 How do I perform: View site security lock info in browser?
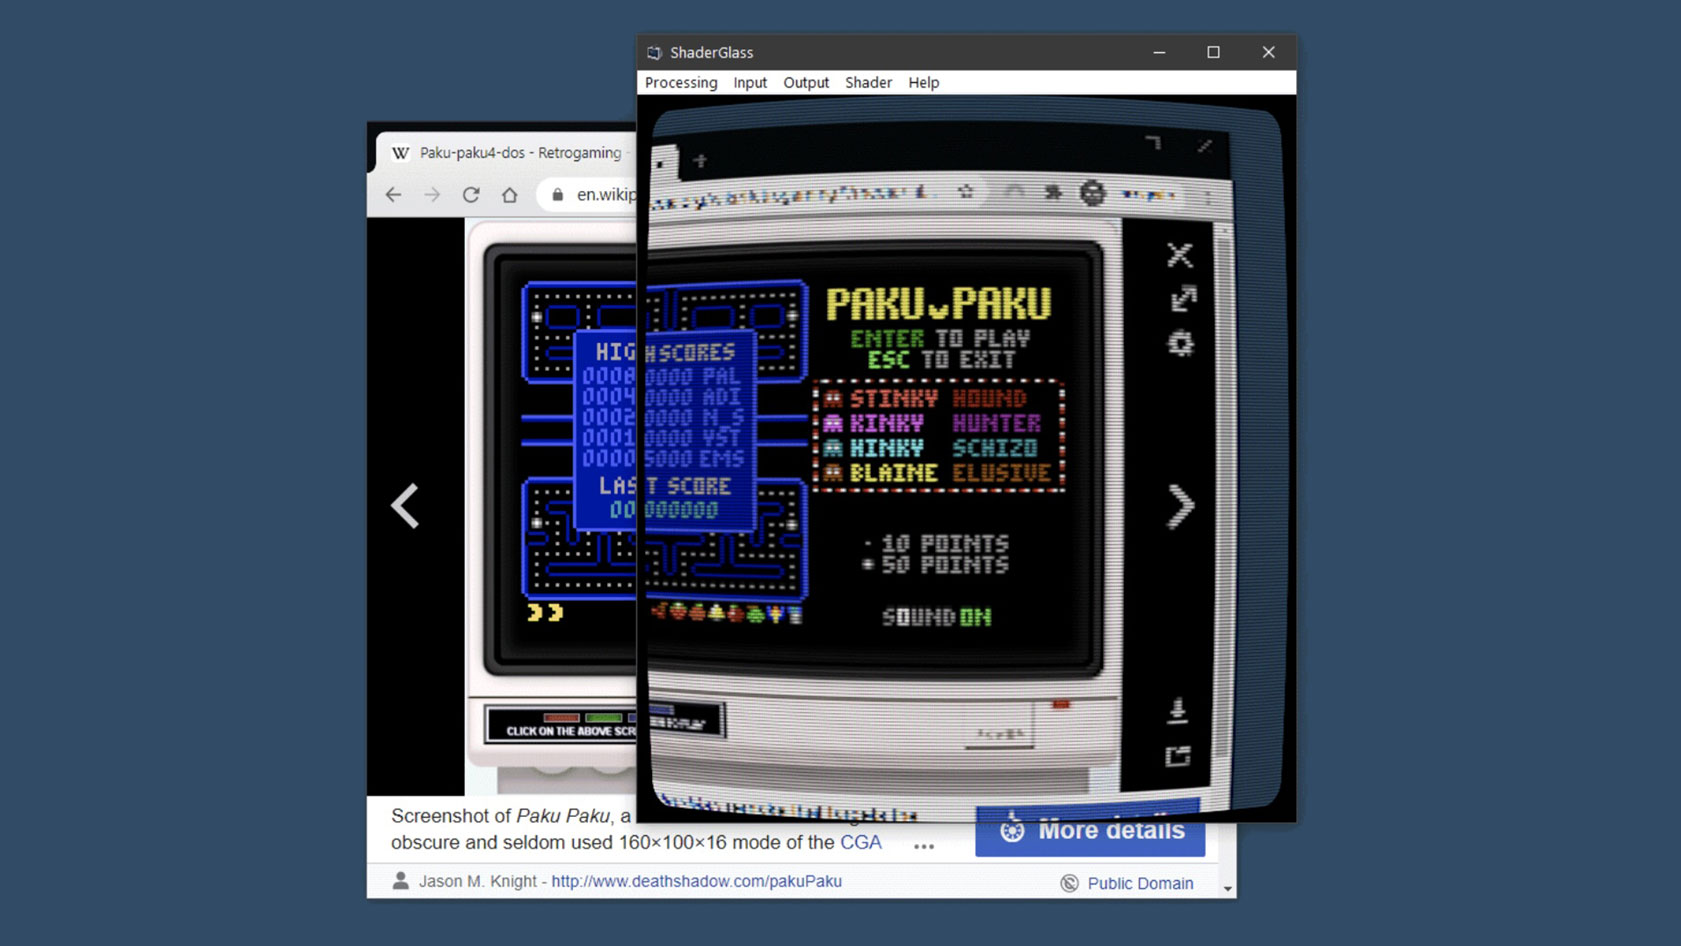558,195
